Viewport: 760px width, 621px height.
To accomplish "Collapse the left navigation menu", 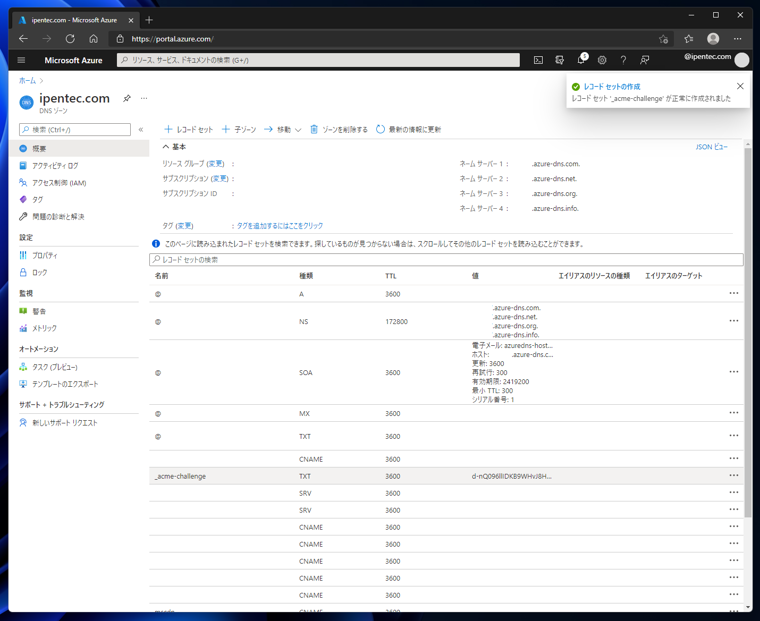I will [141, 129].
